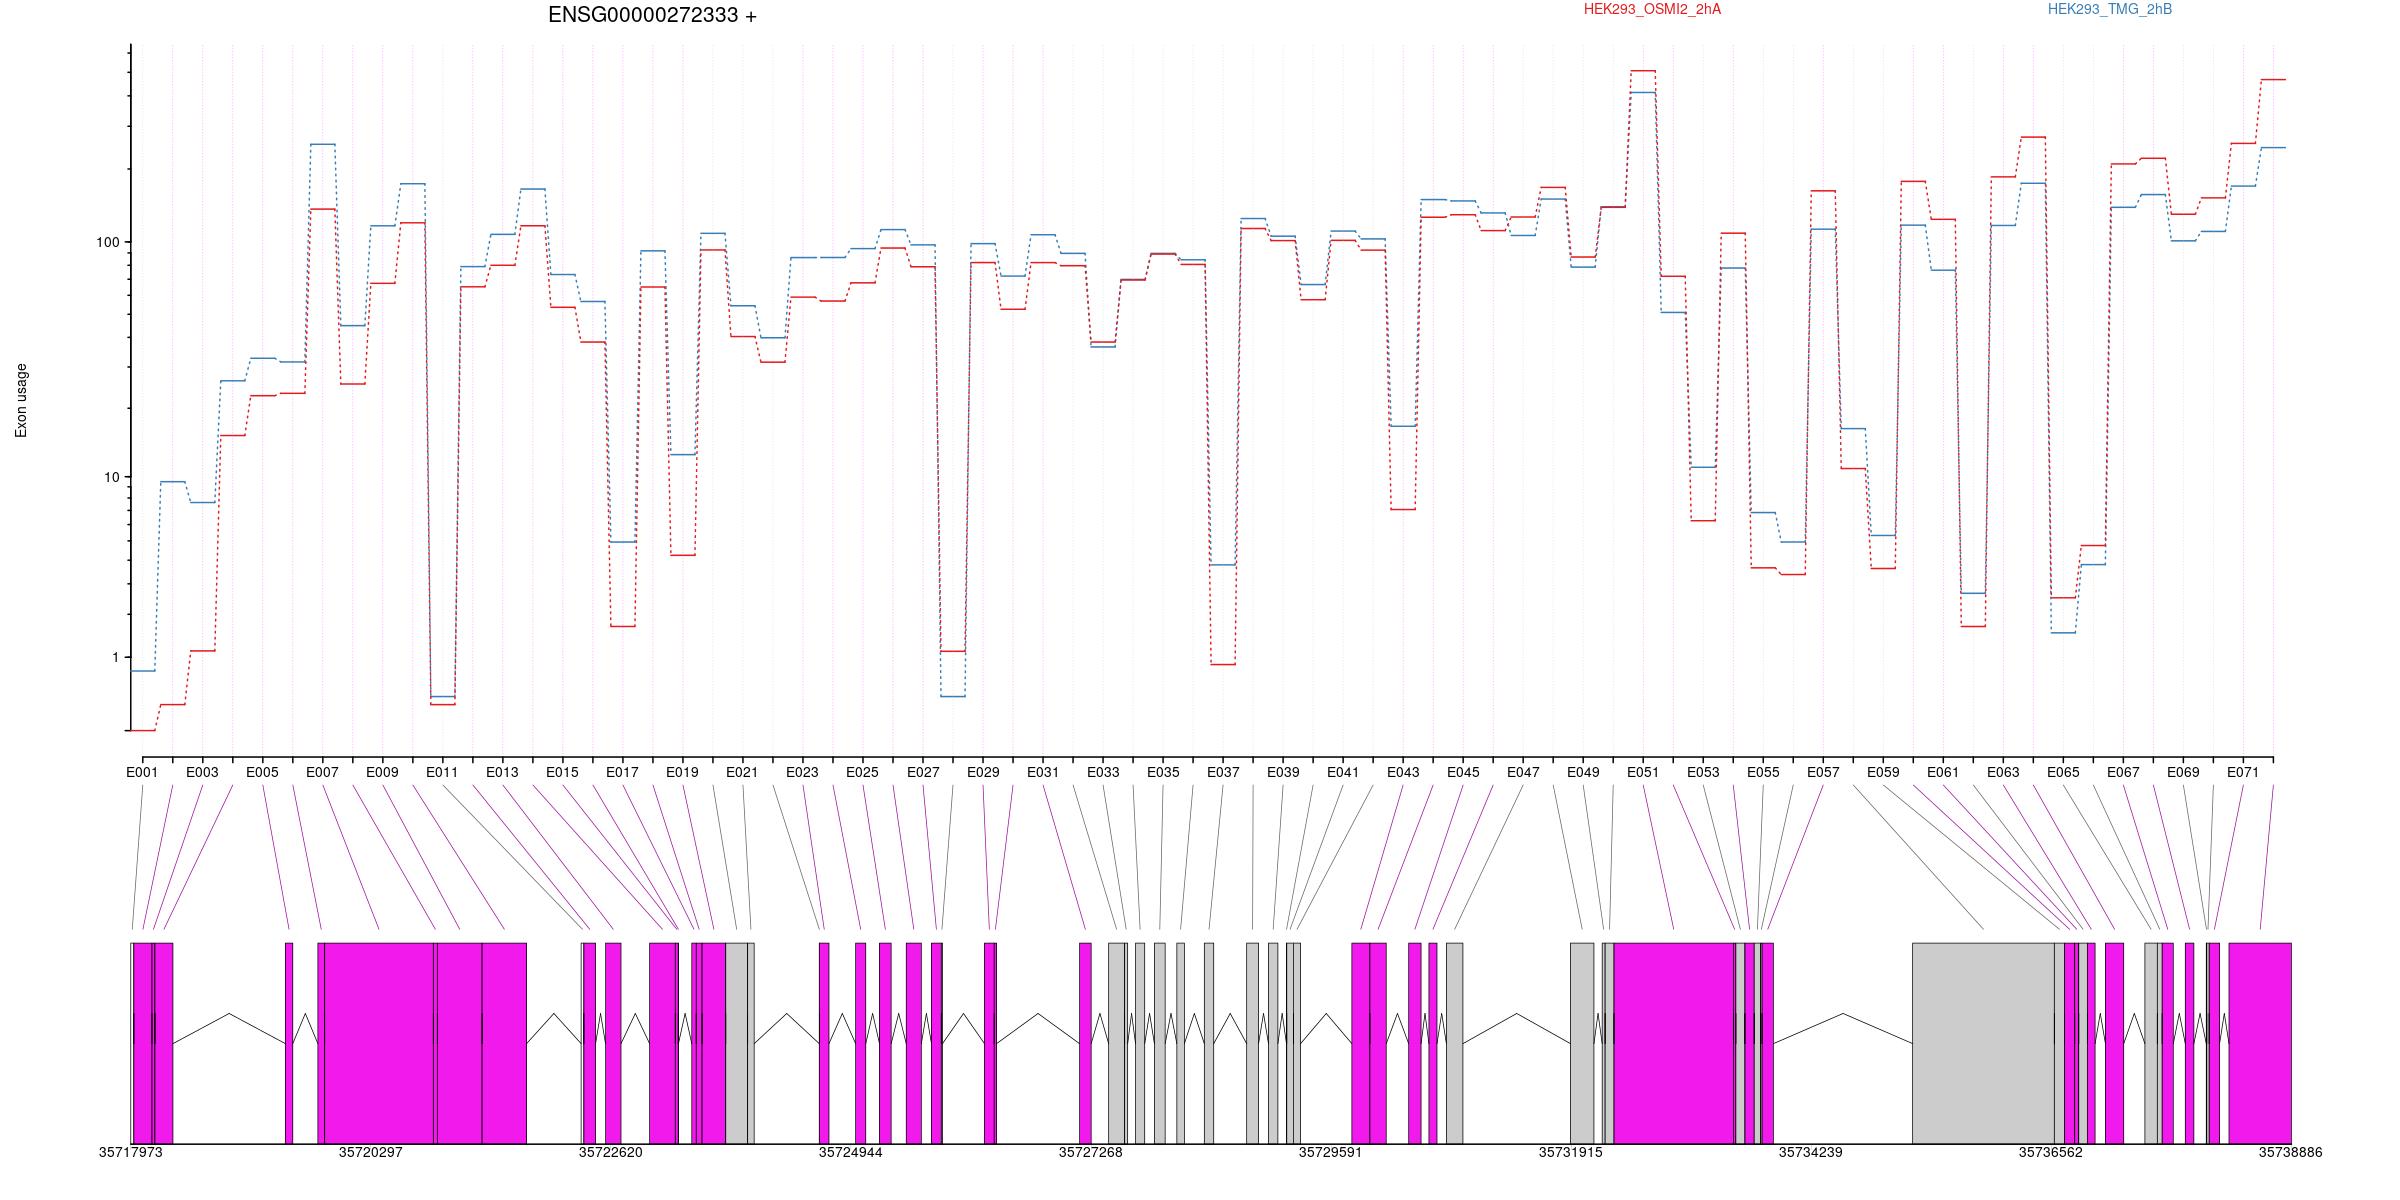Image resolution: width=2400 pixels, height=1200 pixels.
Task: Click exon label E011
Action: click(x=442, y=772)
